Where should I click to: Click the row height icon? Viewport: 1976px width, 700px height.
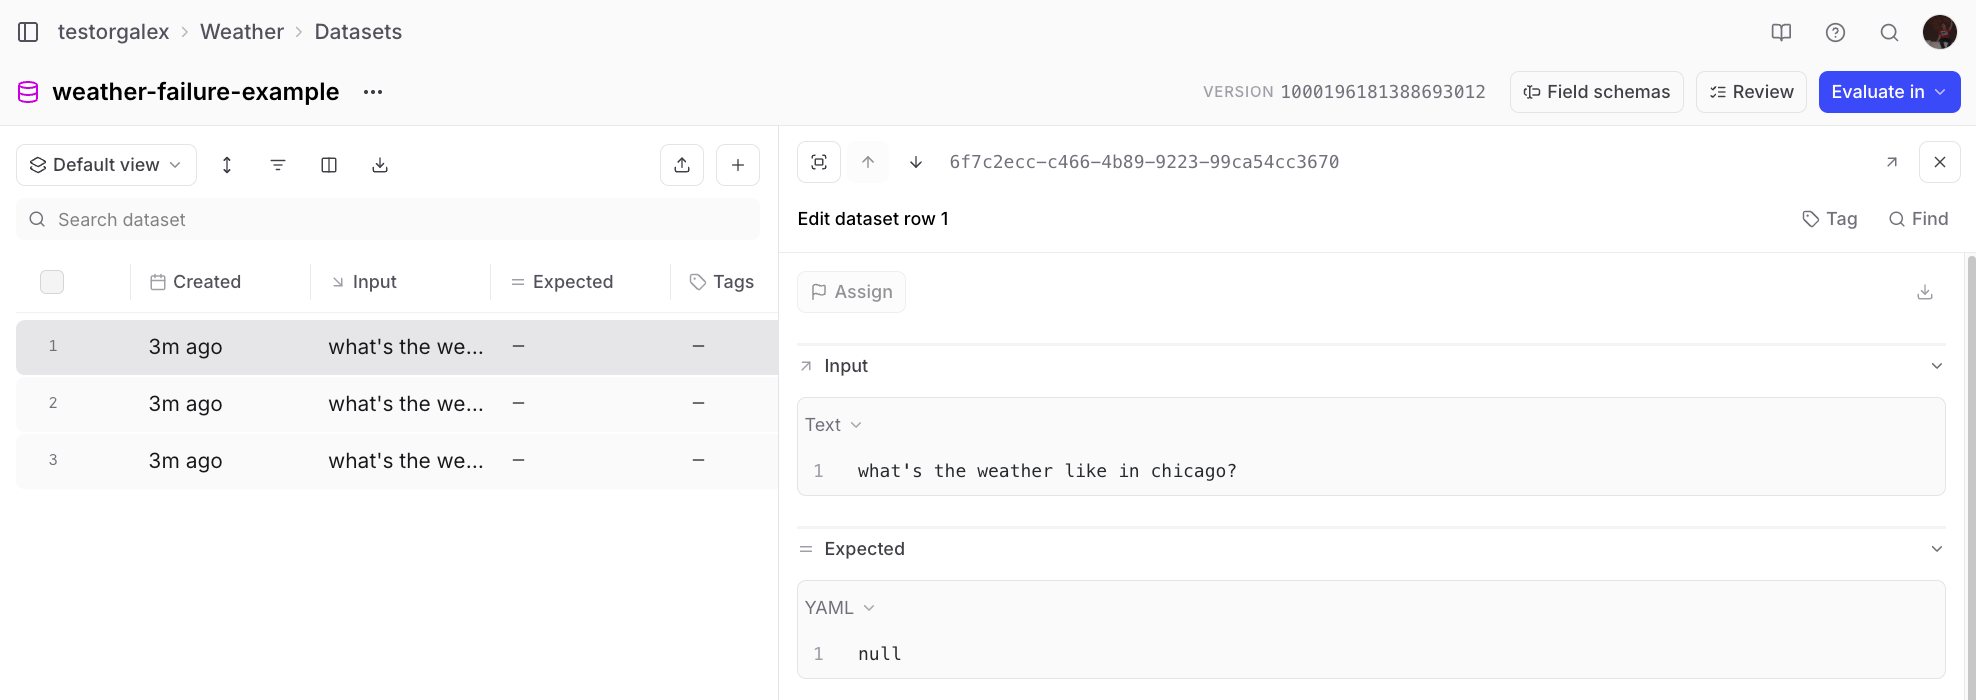coord(227,165)
